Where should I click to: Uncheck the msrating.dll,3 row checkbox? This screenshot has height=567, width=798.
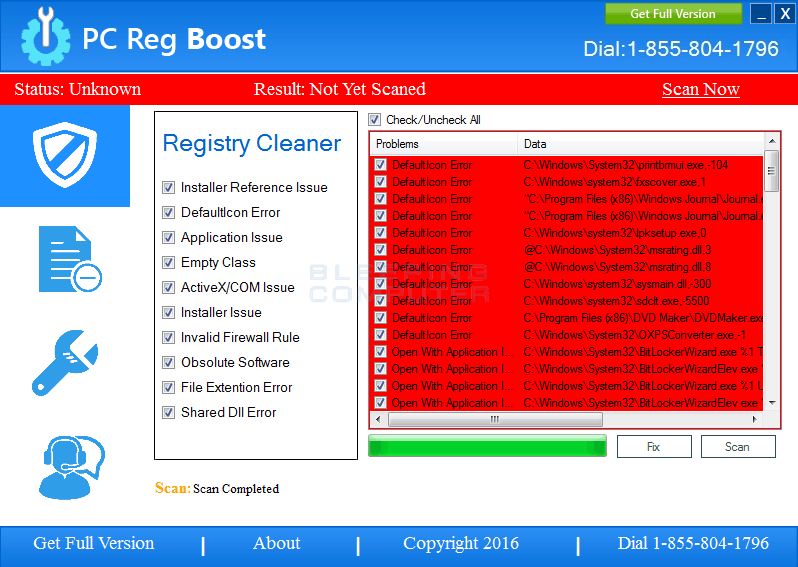(380, 250)
